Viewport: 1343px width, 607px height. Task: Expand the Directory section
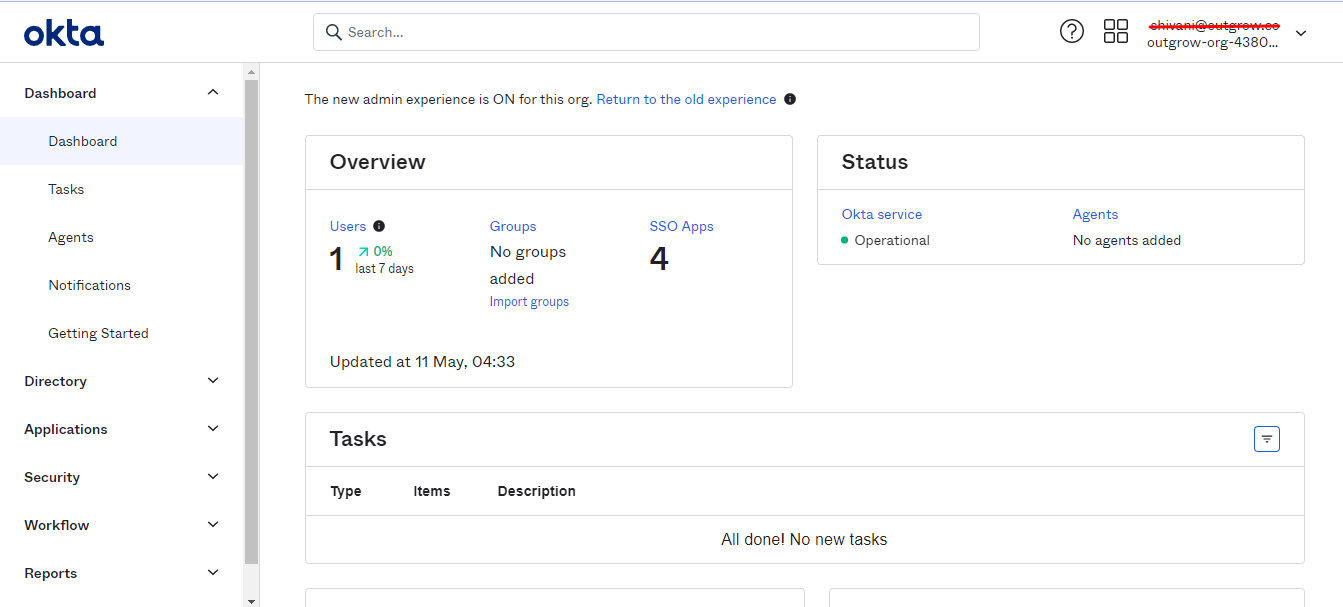point(122,381)
